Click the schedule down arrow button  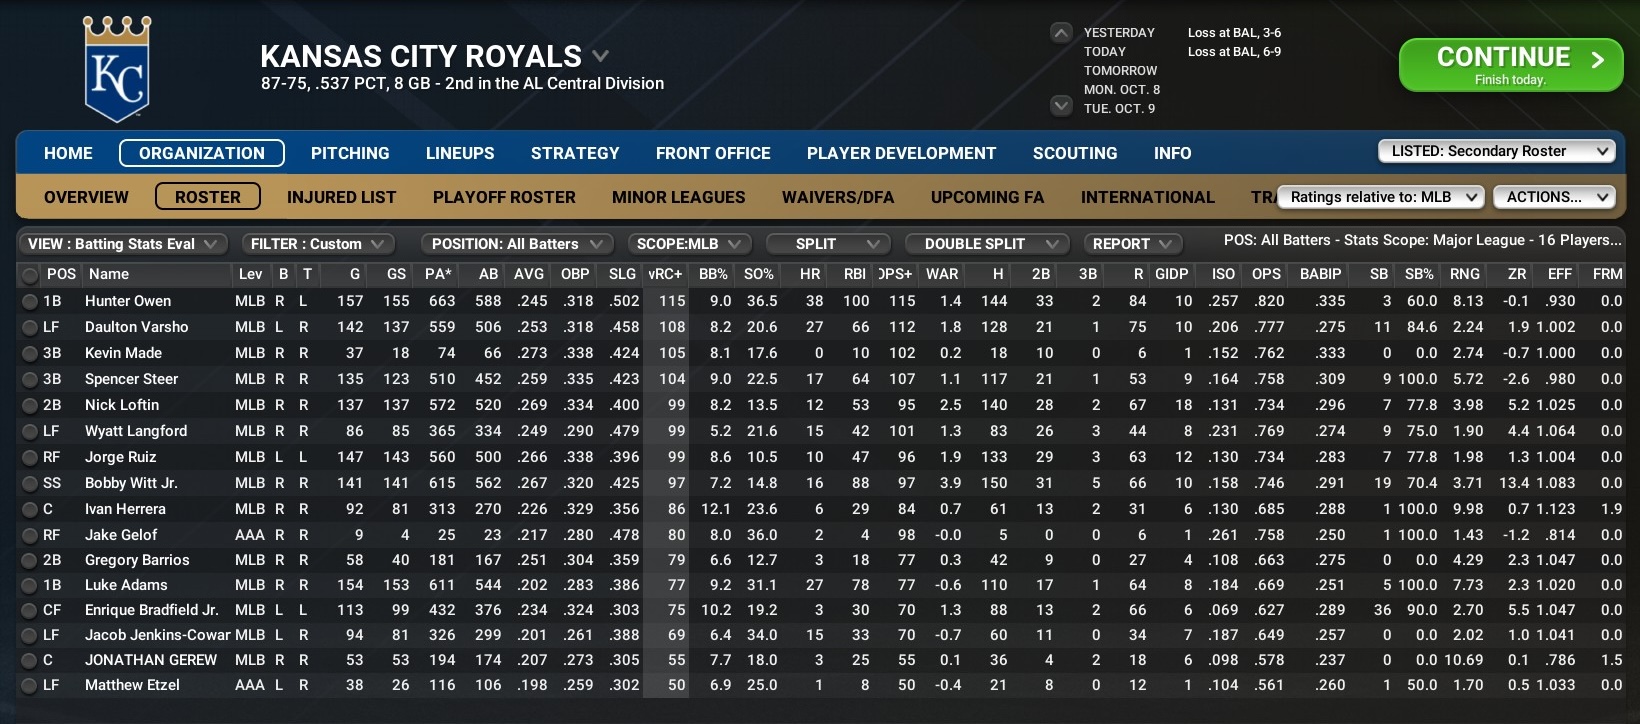1061,105
